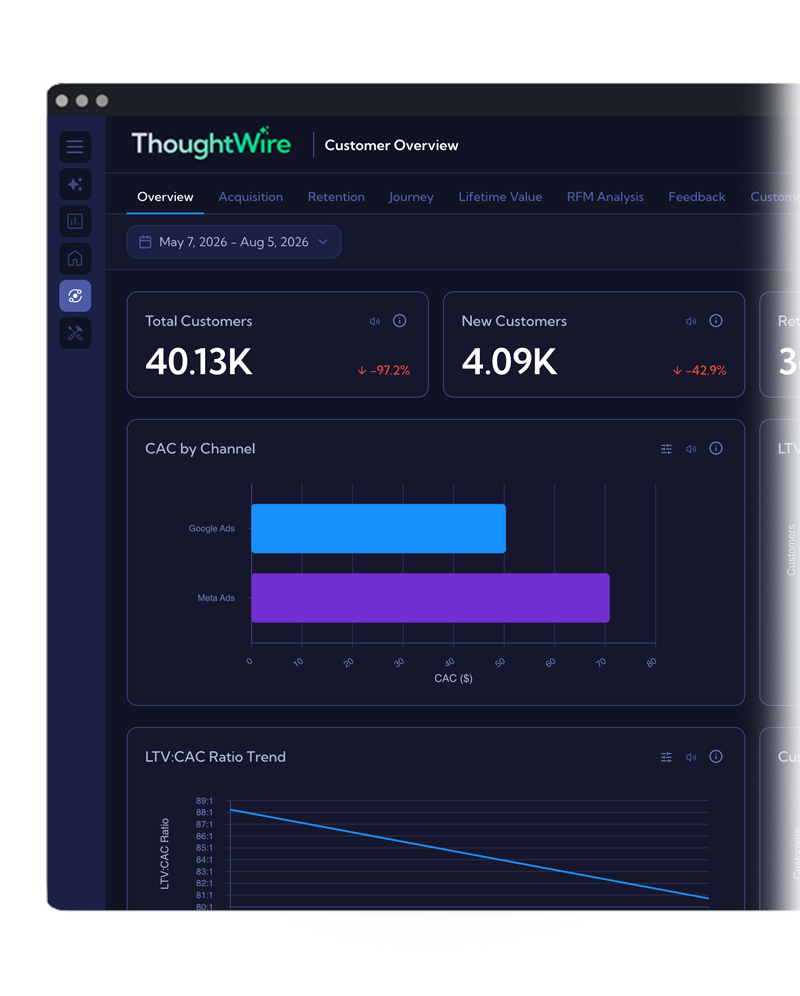The height and width of the screenshot is (996, 800).
Task: Show info for CAC by Channel chart
Action: coord(716,448)
